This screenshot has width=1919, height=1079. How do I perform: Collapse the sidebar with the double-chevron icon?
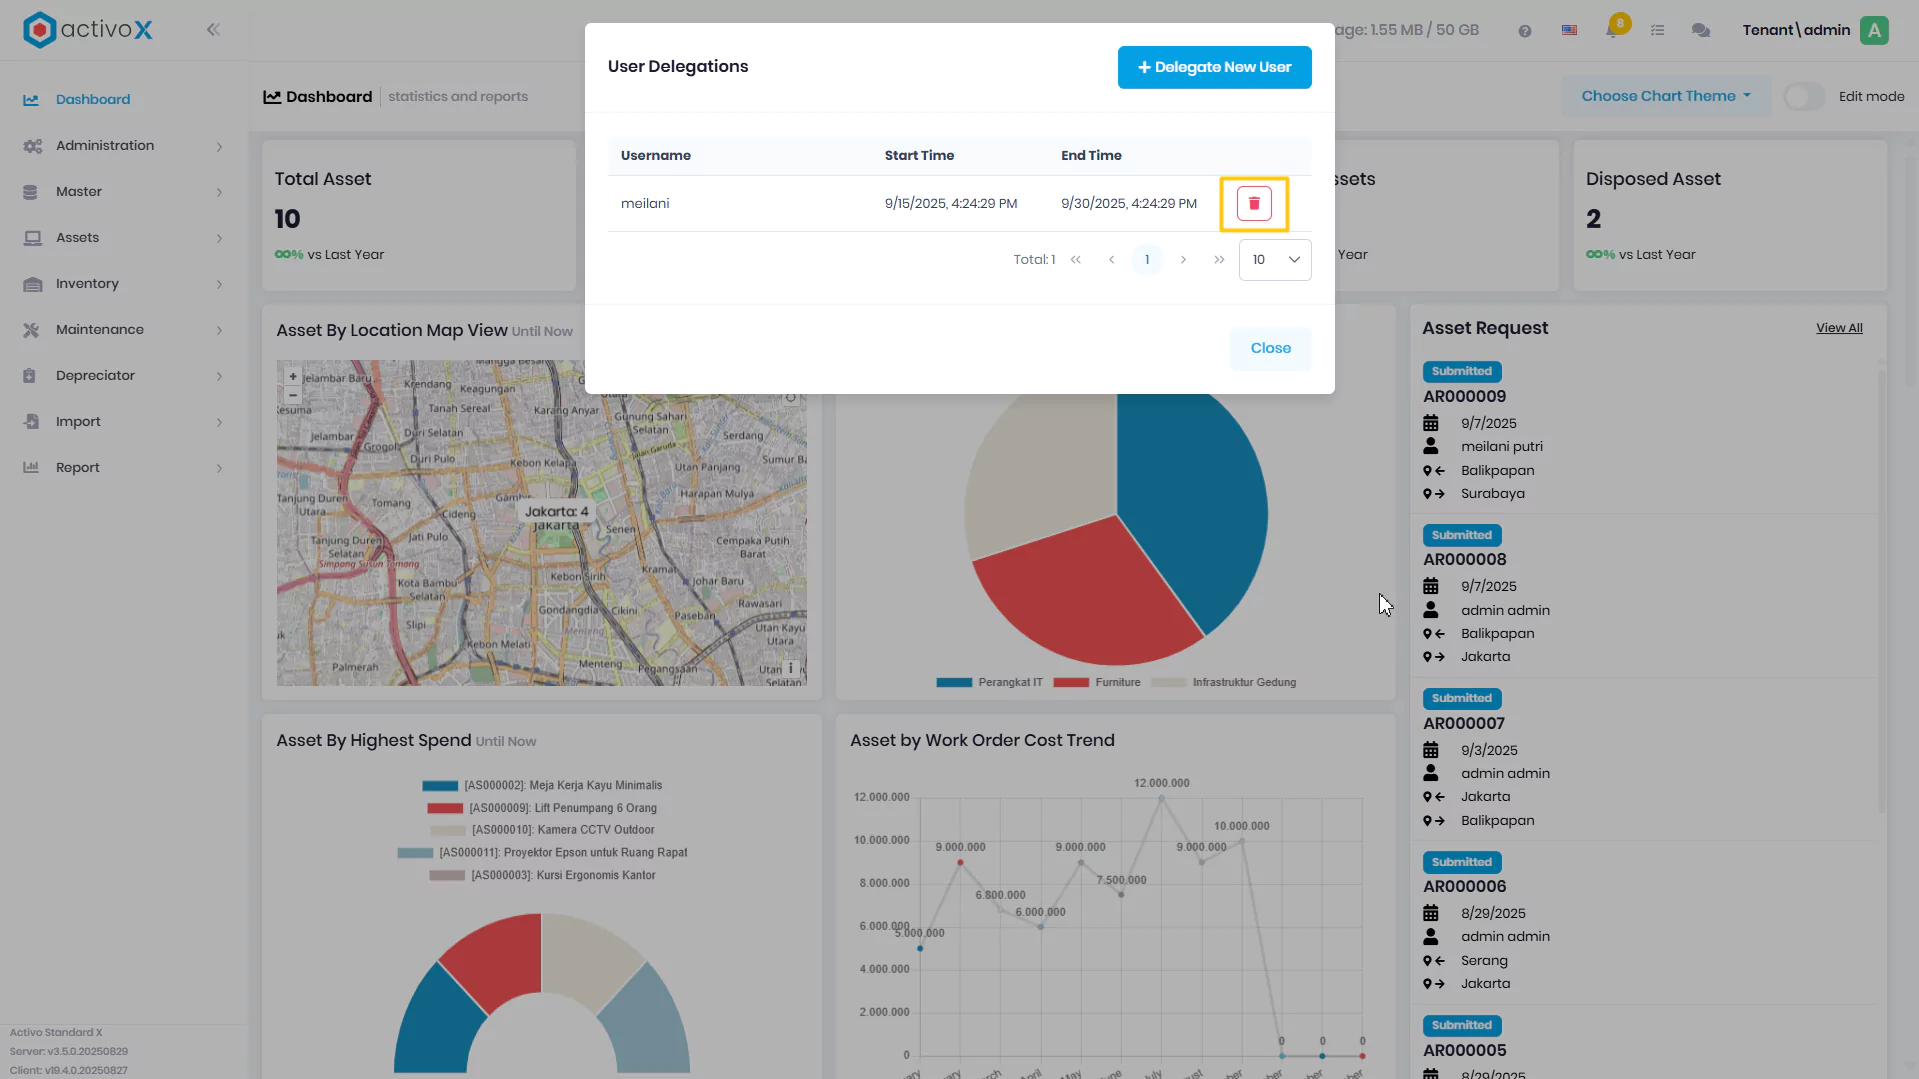click(x=213, y=30)
